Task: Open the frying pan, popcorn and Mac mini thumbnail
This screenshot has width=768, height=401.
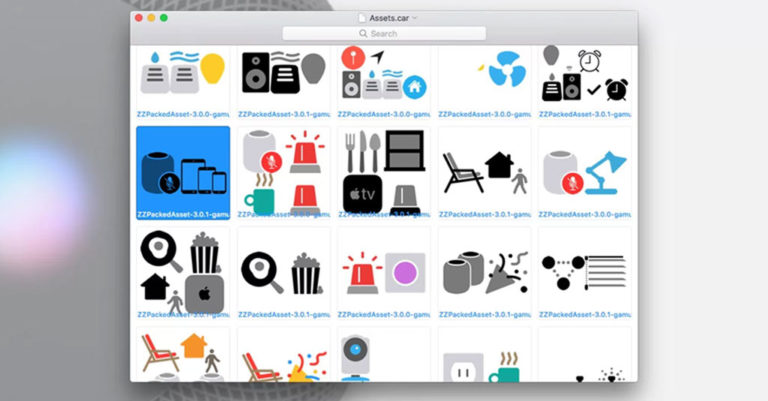Action: coord(183,272)
